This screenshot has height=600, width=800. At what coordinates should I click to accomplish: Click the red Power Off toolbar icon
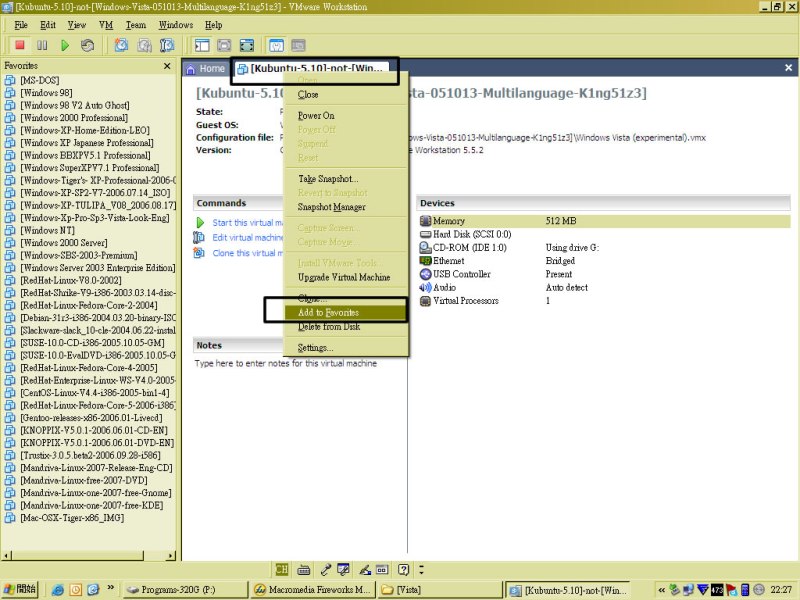[20, 45]
